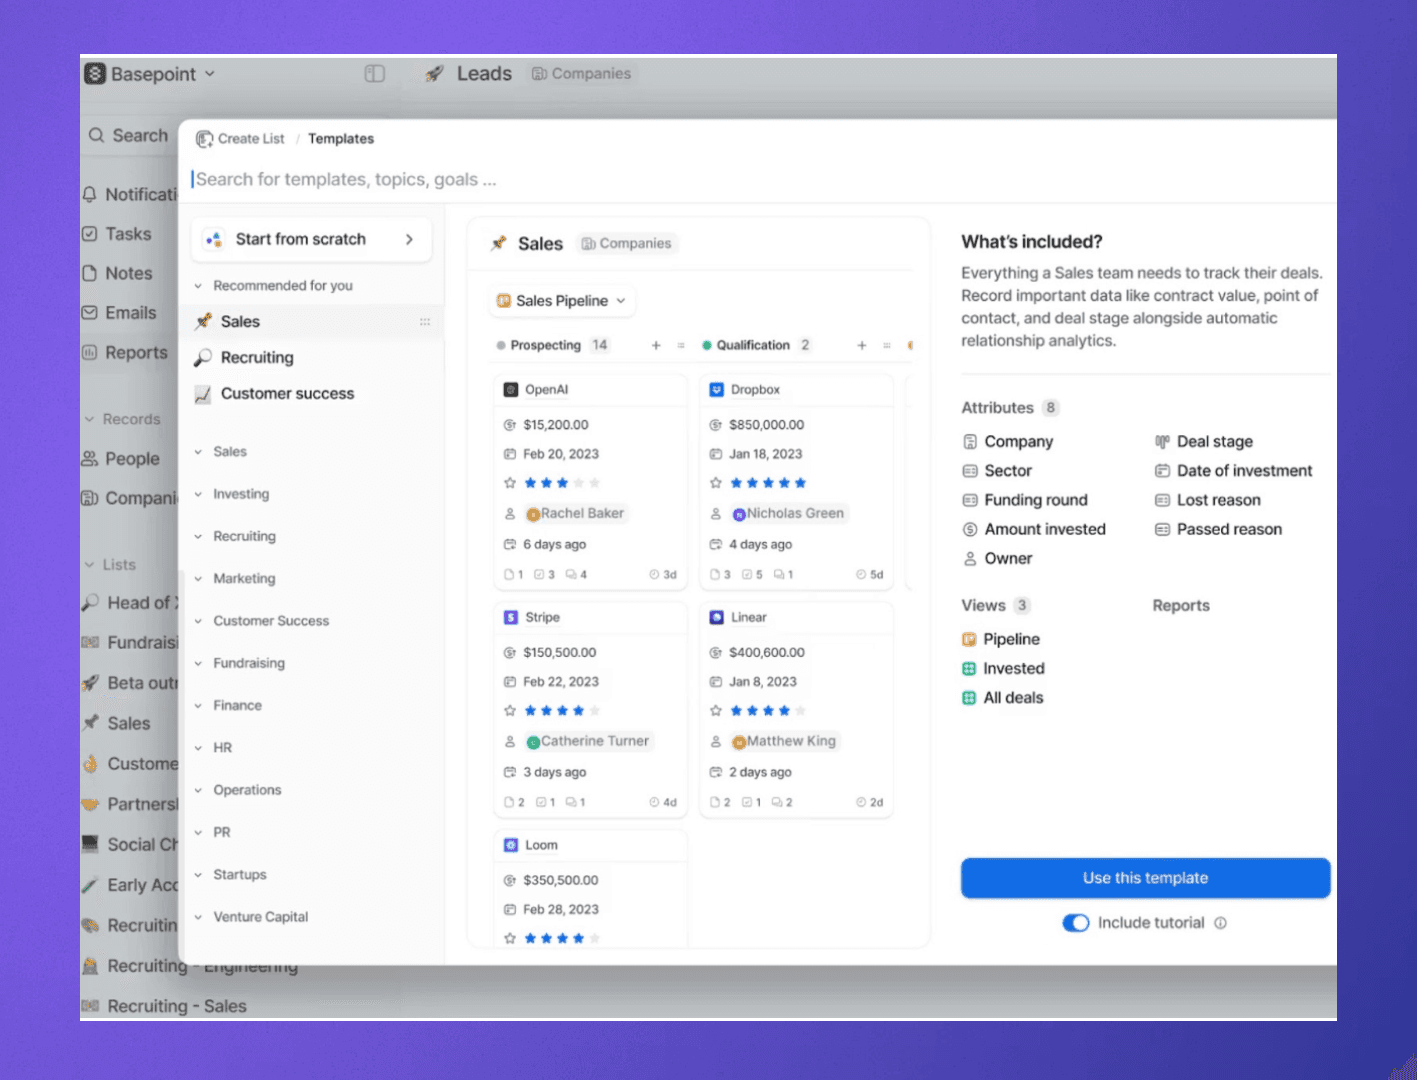Open the Invested view under Views
The height and width of the screenshot is (1080, 1417).
pyautogui.click(x=1014, y=668)
